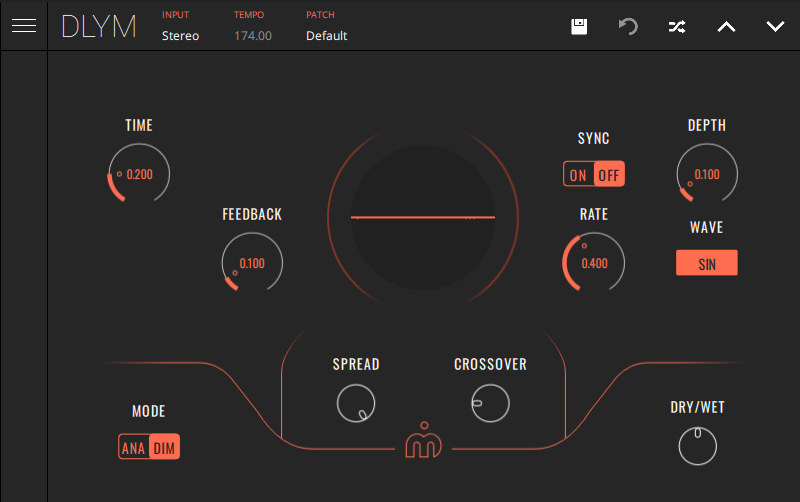Click the Time knob
The height and width of the screenshot is (502, 800).
tap(139, 174)
